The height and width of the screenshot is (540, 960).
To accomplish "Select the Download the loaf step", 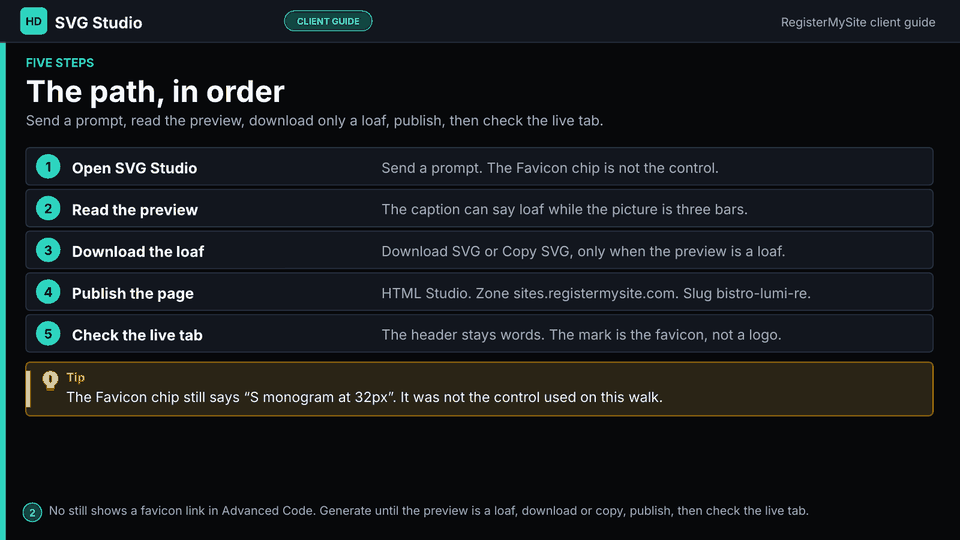I will (479, 250).
